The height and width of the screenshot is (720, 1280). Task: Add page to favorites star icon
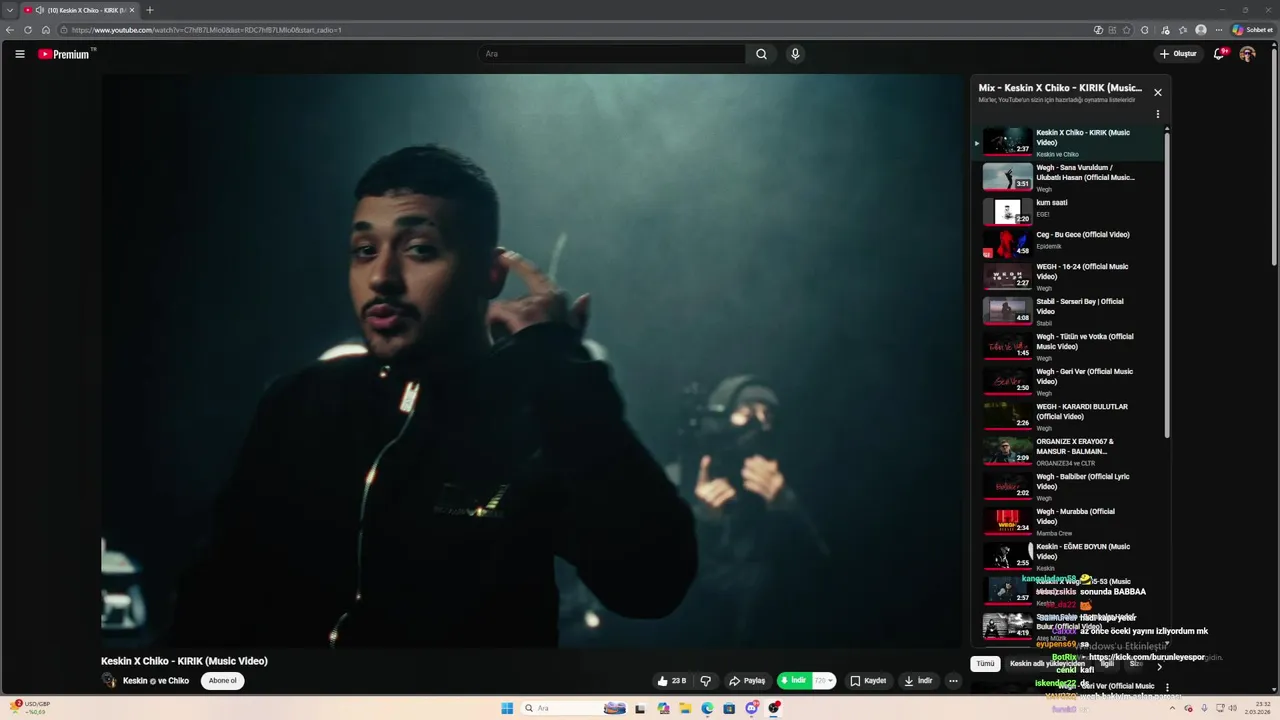pos(1127,30)
